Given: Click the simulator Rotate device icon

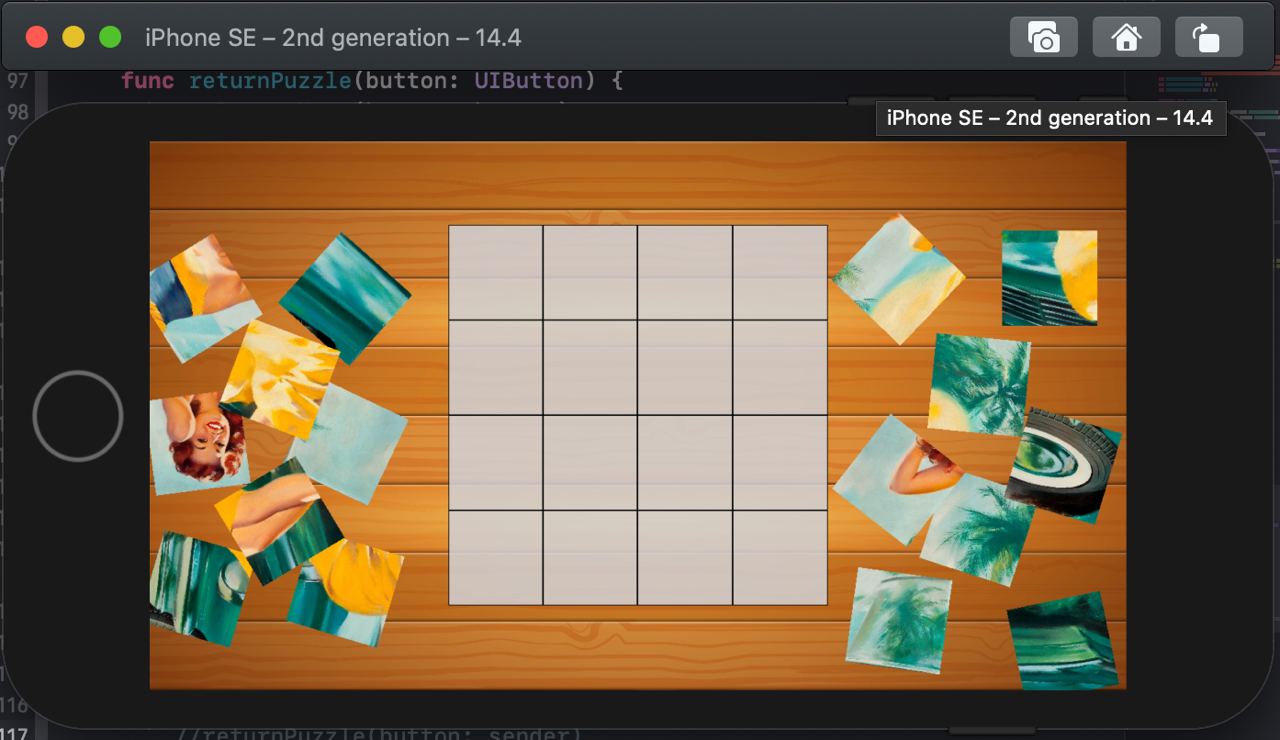Looking at the screenshot, I should (x=1208, y=38).
